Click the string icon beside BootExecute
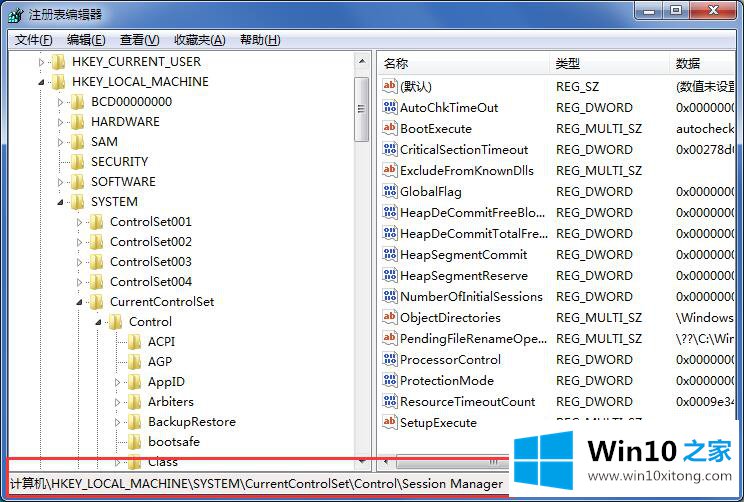Image resolution: width=744 pixels, height=502 pixels. (390, 128)
